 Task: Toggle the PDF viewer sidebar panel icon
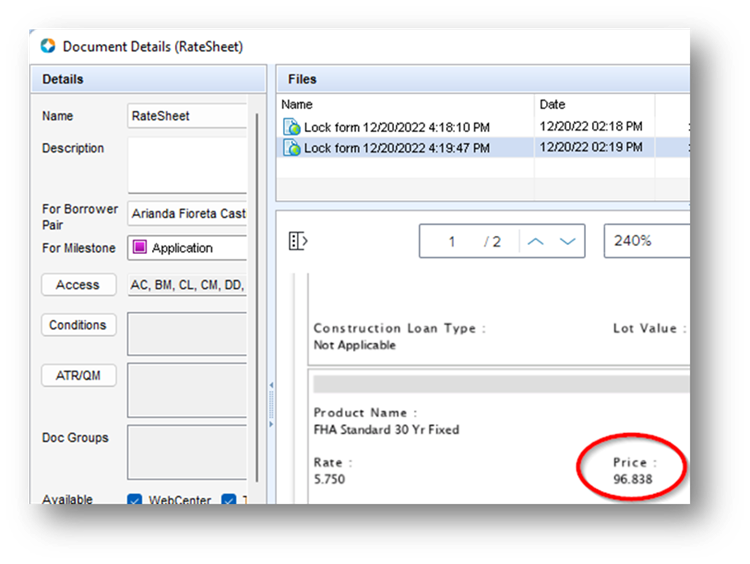point(298,241)
